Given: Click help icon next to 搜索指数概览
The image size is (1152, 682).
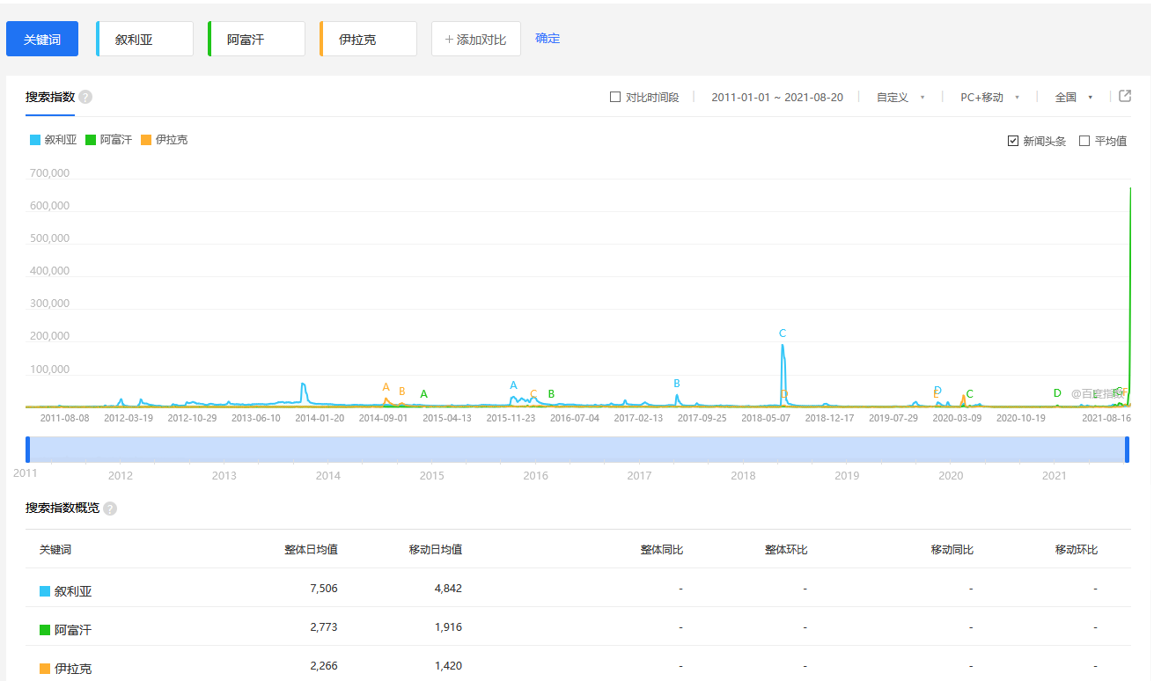Looking at the screenshot, I should [x=110, y=508].
